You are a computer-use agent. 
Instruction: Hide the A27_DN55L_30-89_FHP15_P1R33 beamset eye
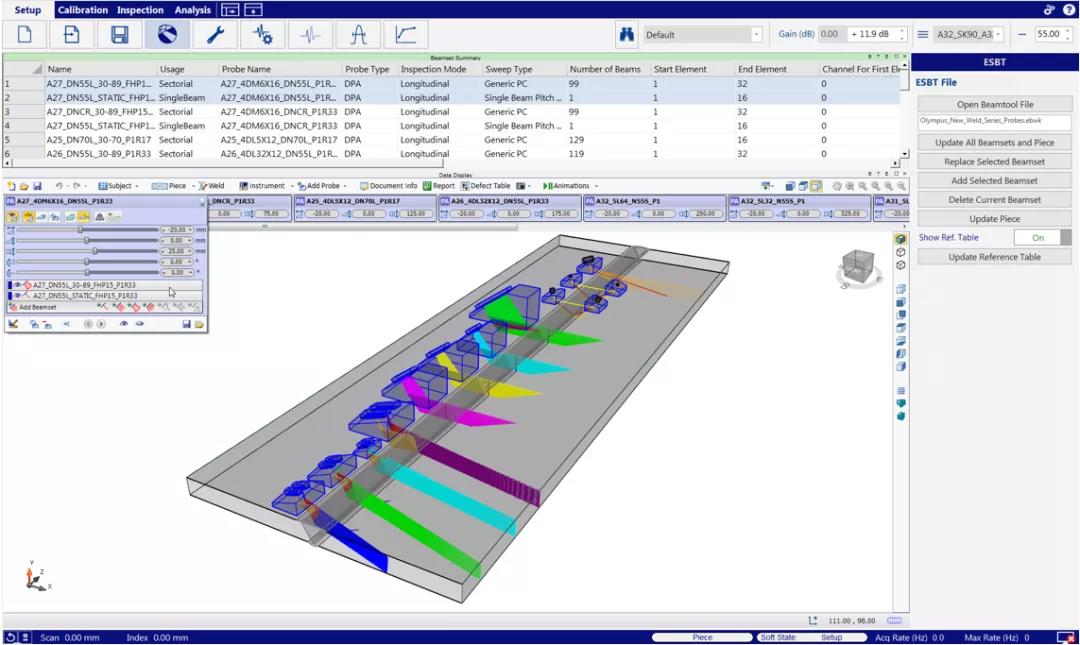click(18, 285)
